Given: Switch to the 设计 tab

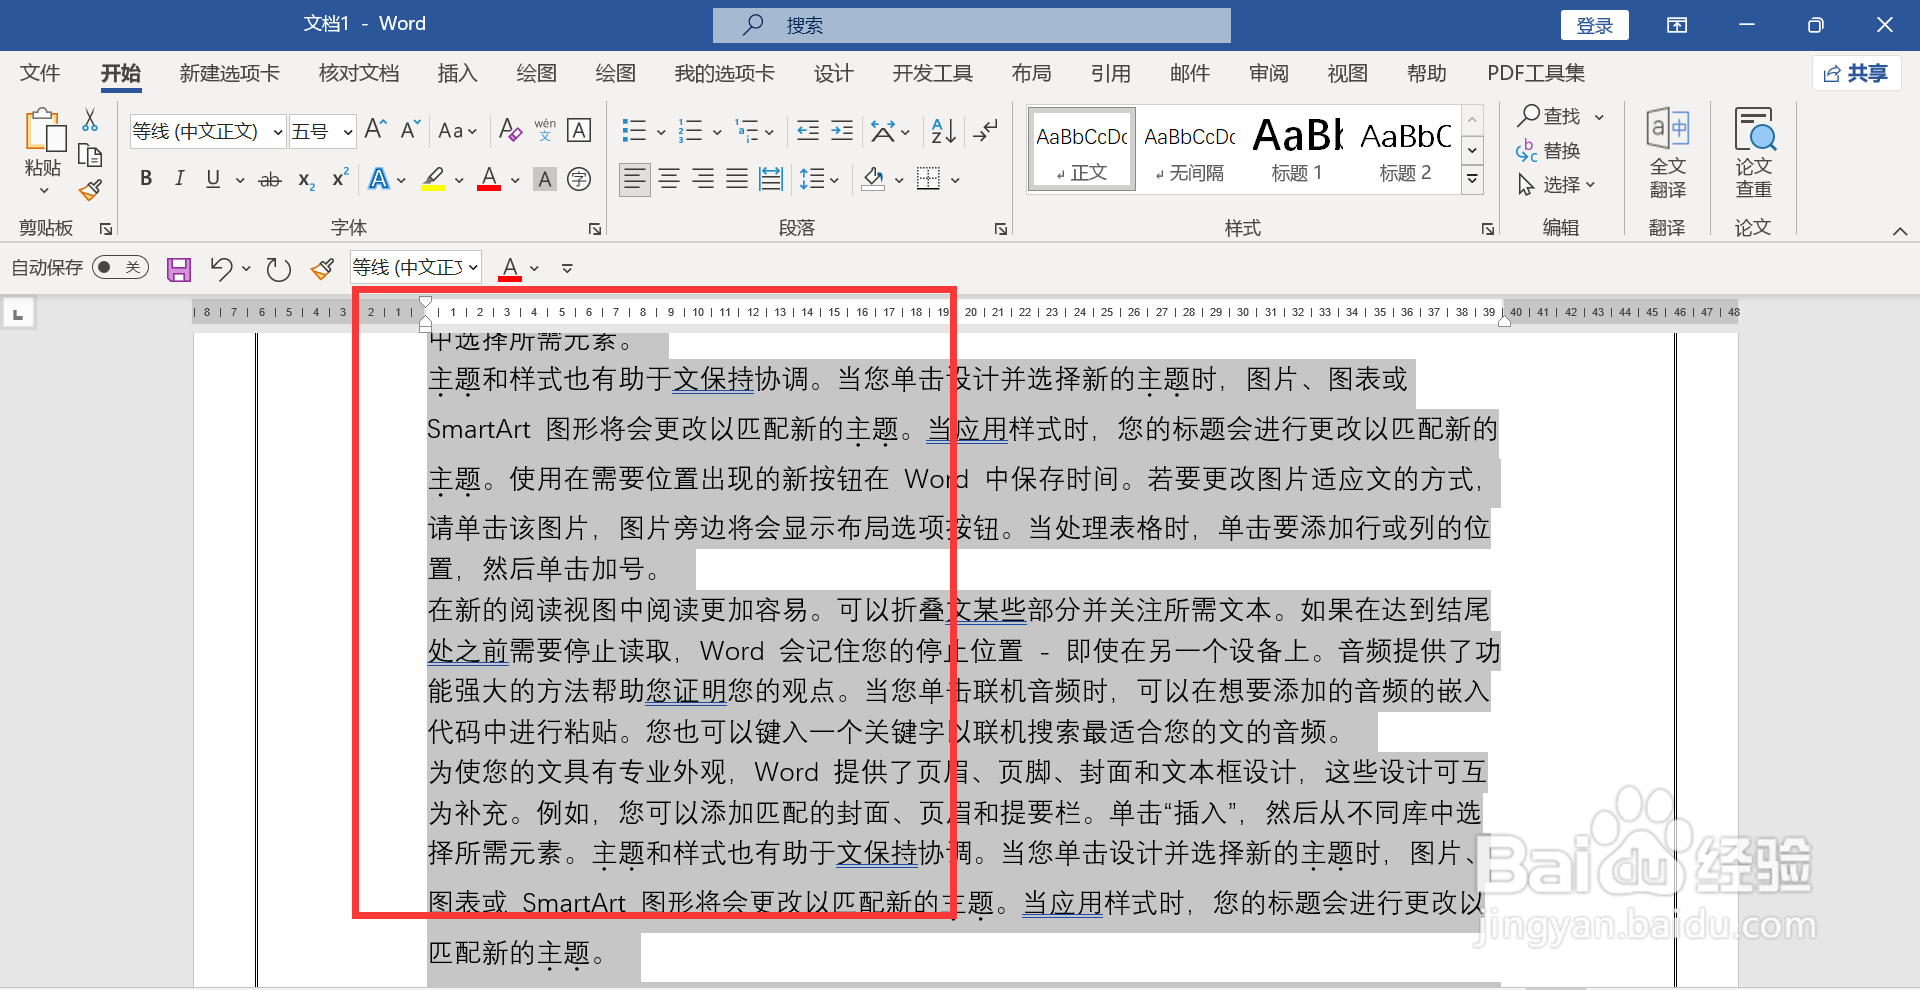Looking at the screenshot, I should pyautogui.click(x=833, y=73).
